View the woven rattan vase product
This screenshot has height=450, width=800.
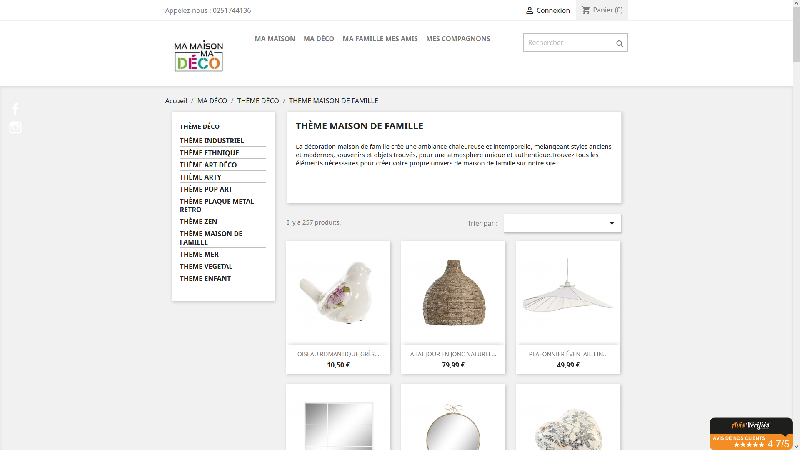coord(453,292)
